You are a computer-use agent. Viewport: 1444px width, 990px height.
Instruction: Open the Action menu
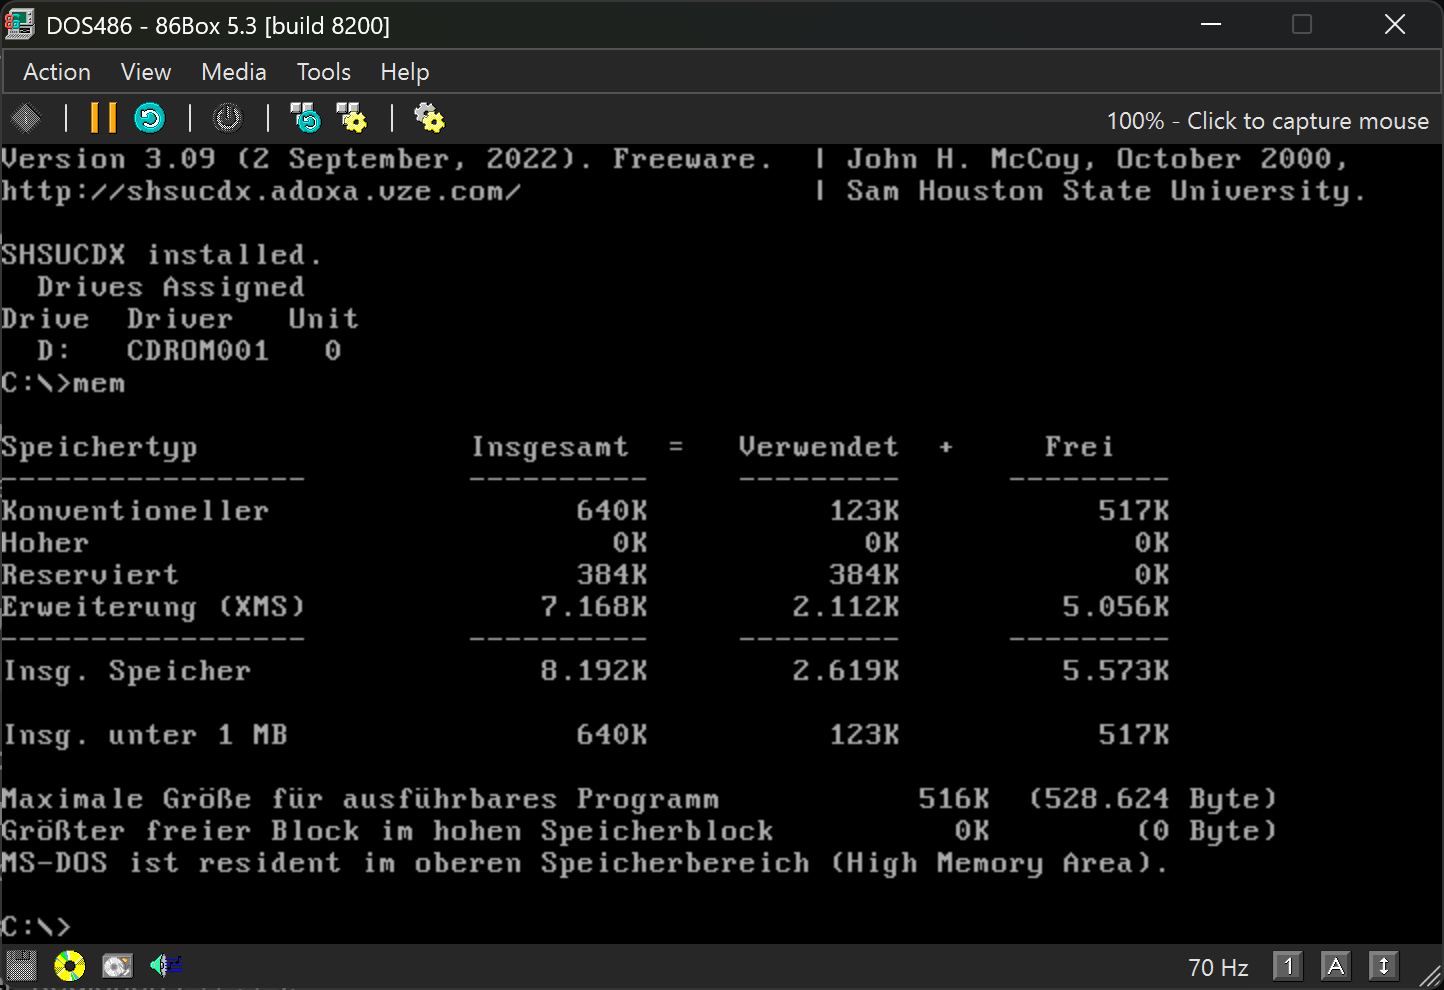tap(57, 72)
